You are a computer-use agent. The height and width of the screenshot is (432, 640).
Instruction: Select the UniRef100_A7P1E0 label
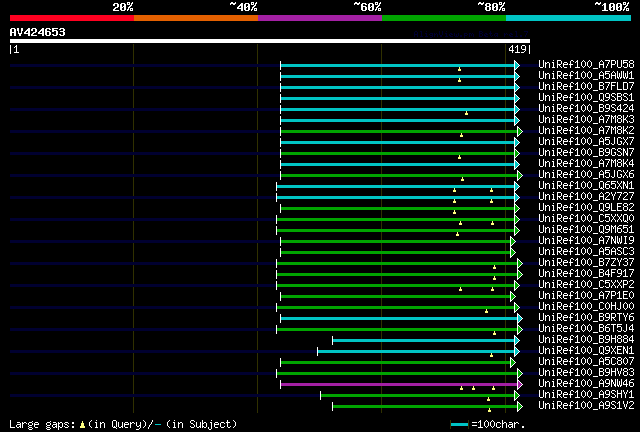pos(586,296)
